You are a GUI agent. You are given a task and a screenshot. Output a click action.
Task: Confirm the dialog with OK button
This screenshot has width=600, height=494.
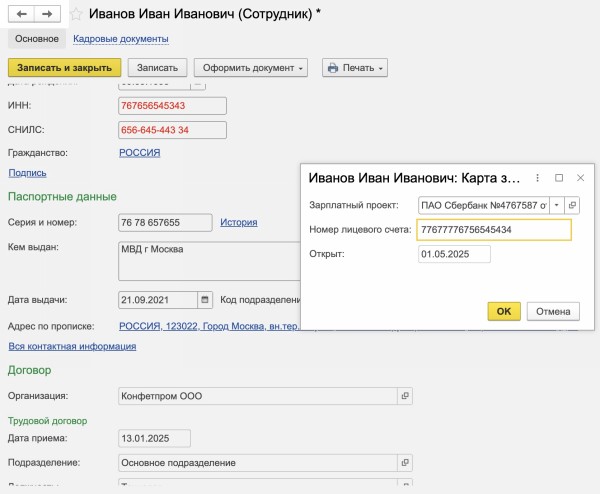504,311
